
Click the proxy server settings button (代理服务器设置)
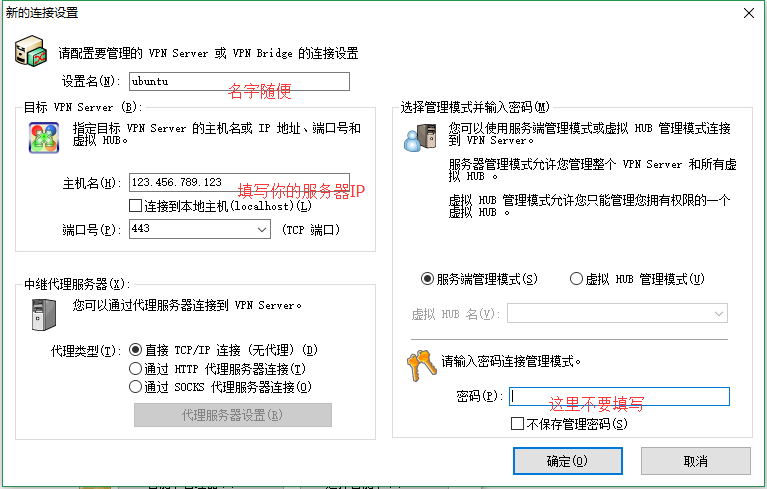pyautogui.click(x=233, y=415)
